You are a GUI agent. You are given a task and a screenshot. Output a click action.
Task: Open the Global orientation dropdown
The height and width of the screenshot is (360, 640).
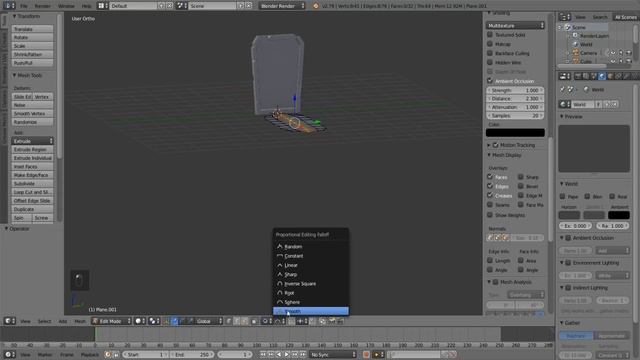pyautogui.click(x=208, y=321)
